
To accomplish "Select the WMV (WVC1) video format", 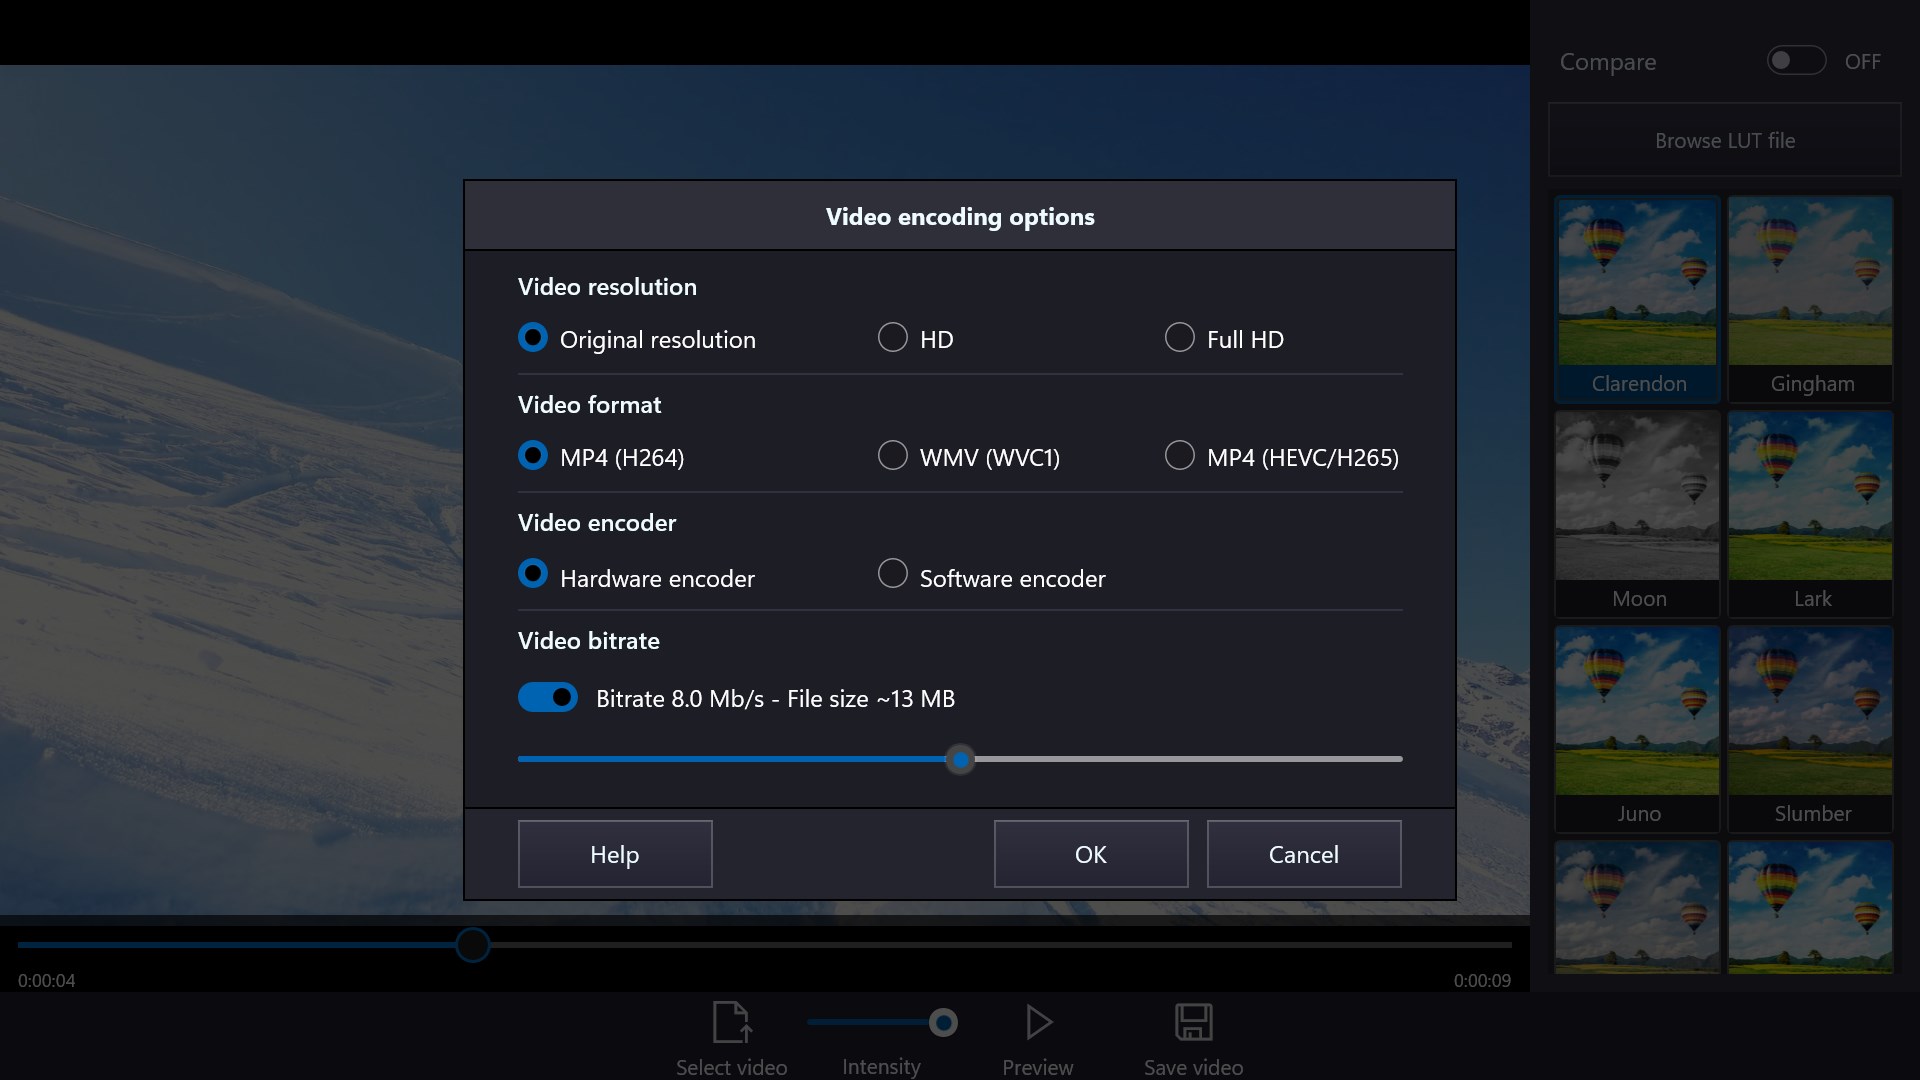I will point(891,456).
